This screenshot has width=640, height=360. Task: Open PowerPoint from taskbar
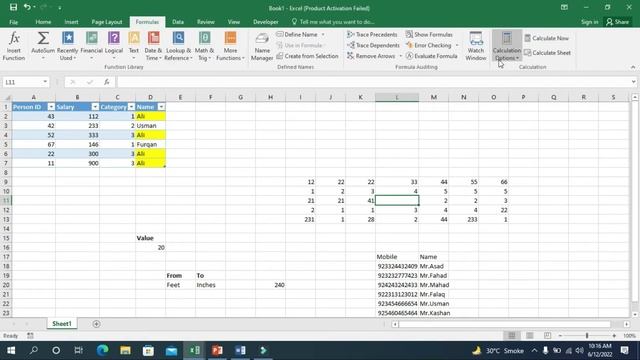pos(217,350)
